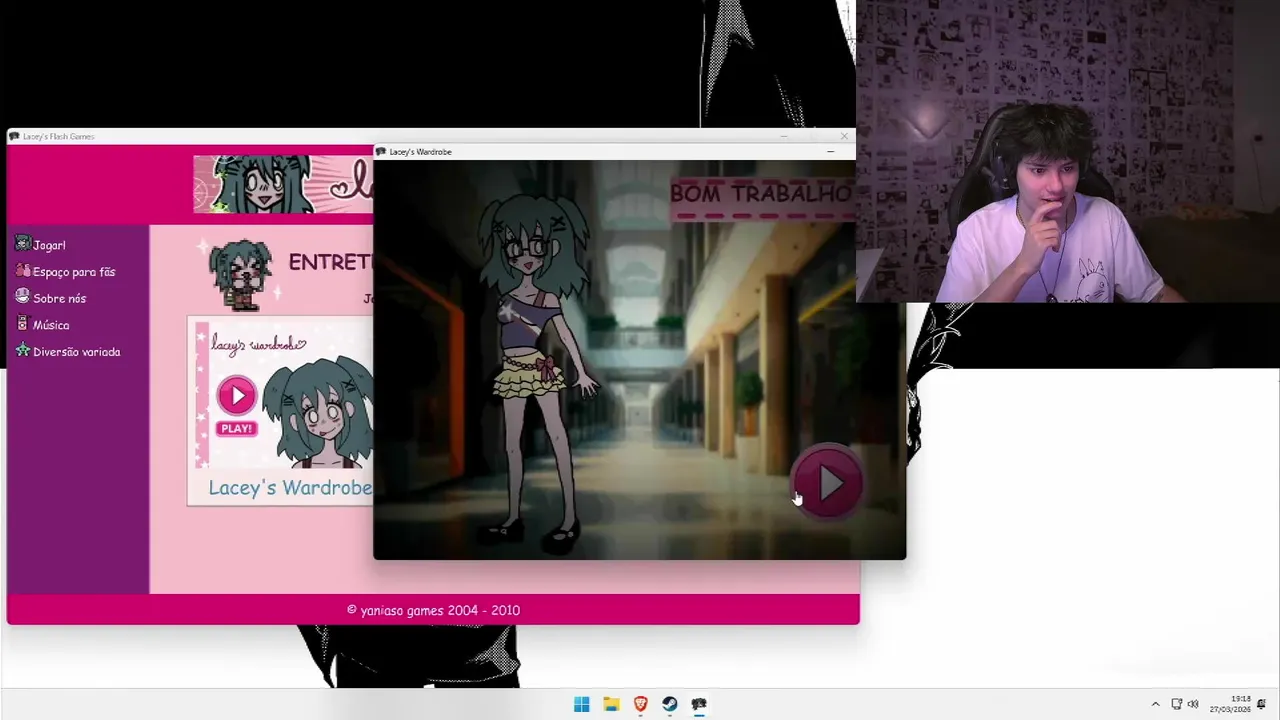
Task: Open the Espaço para fãs menu item
Action: tap(74, 272)
